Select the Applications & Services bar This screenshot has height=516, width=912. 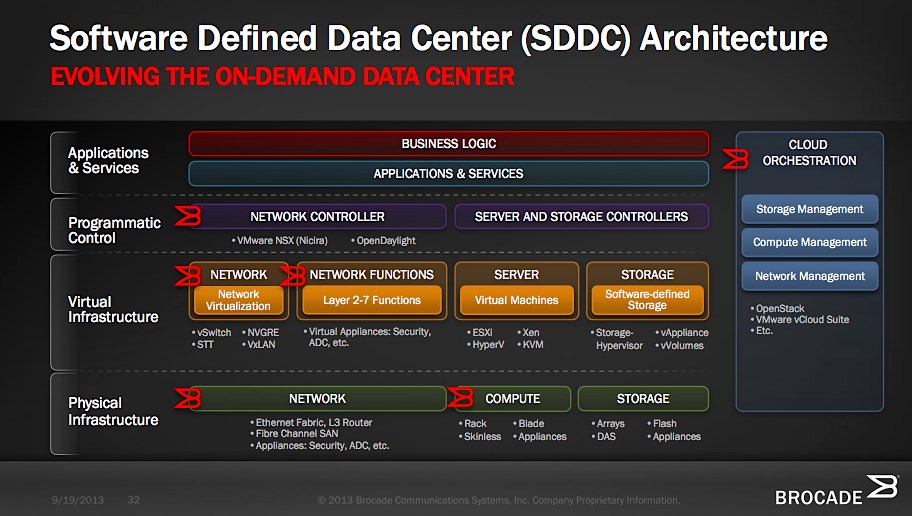(x=448, y=174)
